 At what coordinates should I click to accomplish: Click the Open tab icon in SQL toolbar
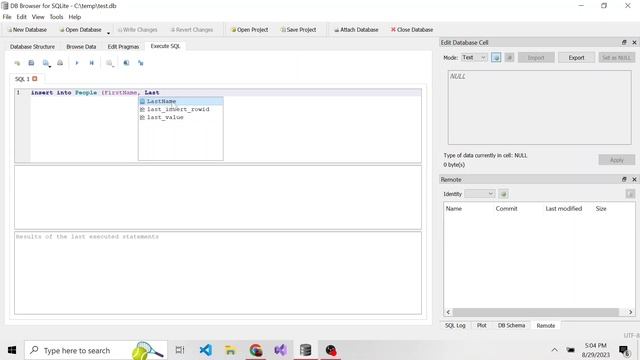click(17, 63)
